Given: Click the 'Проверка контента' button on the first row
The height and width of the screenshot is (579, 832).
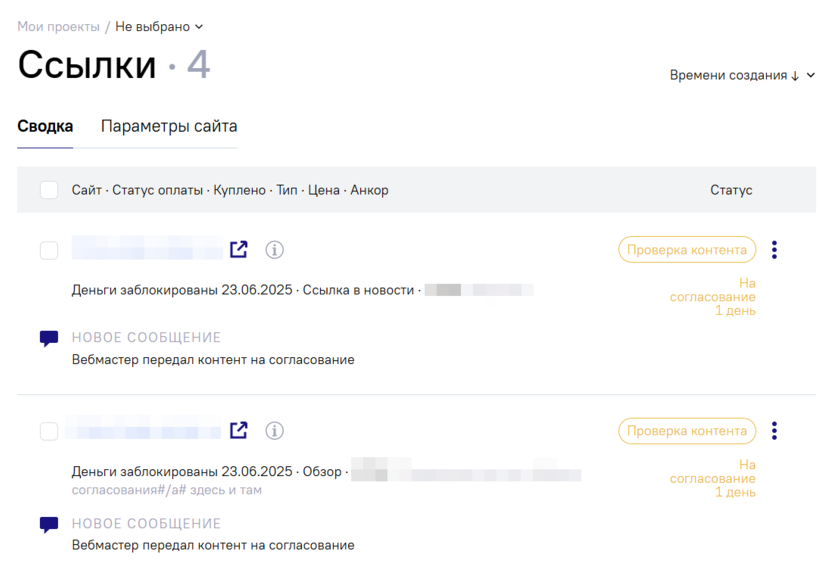Looking at the screenshot, I should click(687, 249).
